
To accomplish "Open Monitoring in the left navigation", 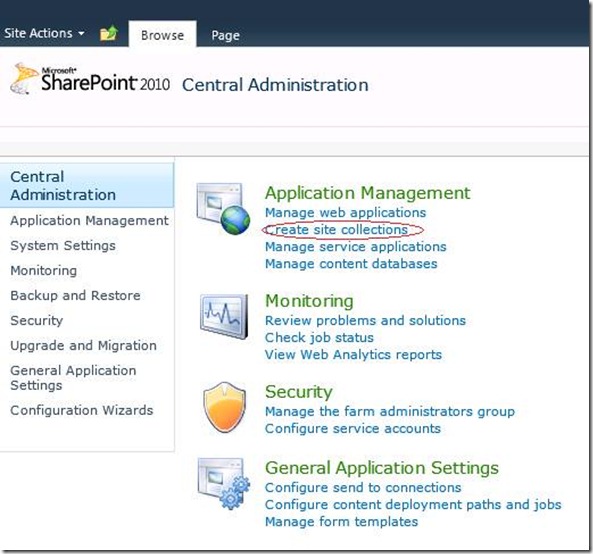I will (x=43, y=270).
